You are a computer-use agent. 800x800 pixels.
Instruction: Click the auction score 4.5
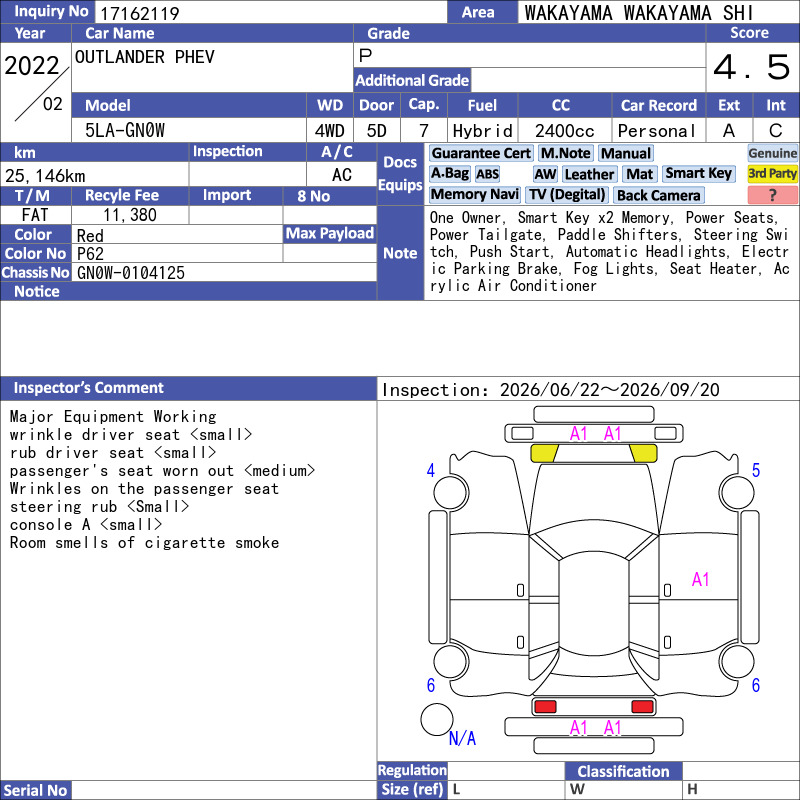pyautogui.click(x=752, y=67)
